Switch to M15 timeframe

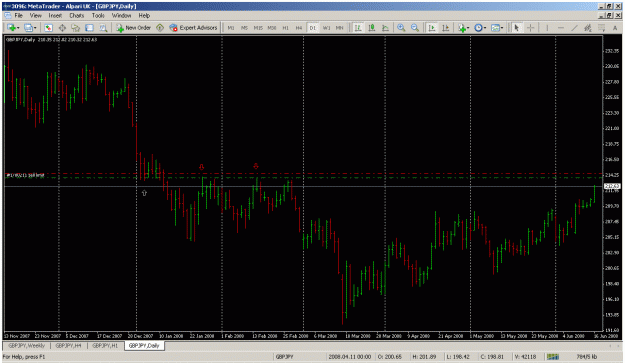(258, 27)
